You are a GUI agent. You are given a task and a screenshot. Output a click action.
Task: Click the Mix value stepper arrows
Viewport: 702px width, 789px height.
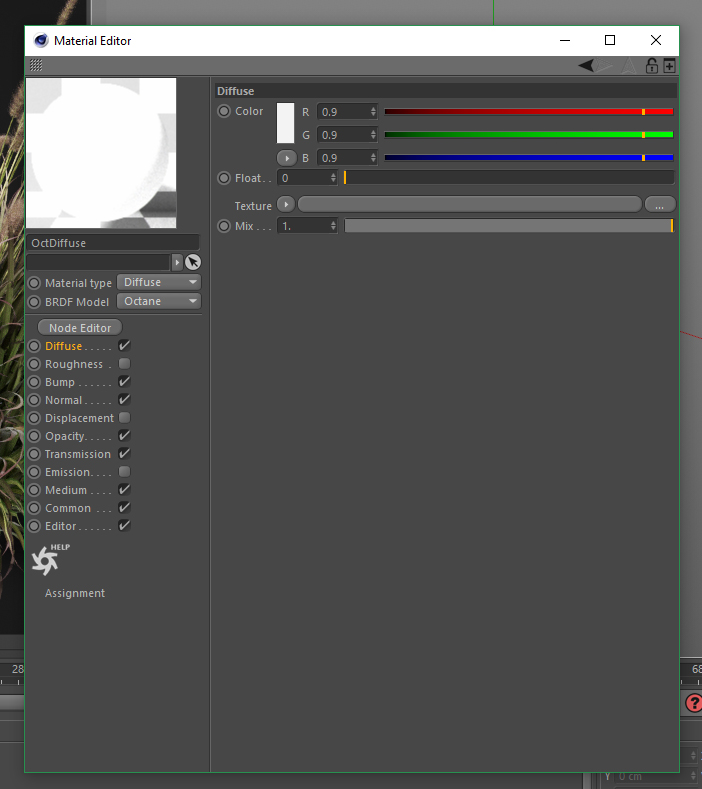333,226
